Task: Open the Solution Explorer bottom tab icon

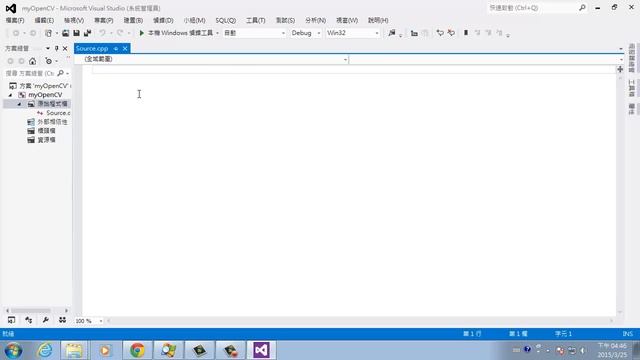Action: [x=11, y=320]
